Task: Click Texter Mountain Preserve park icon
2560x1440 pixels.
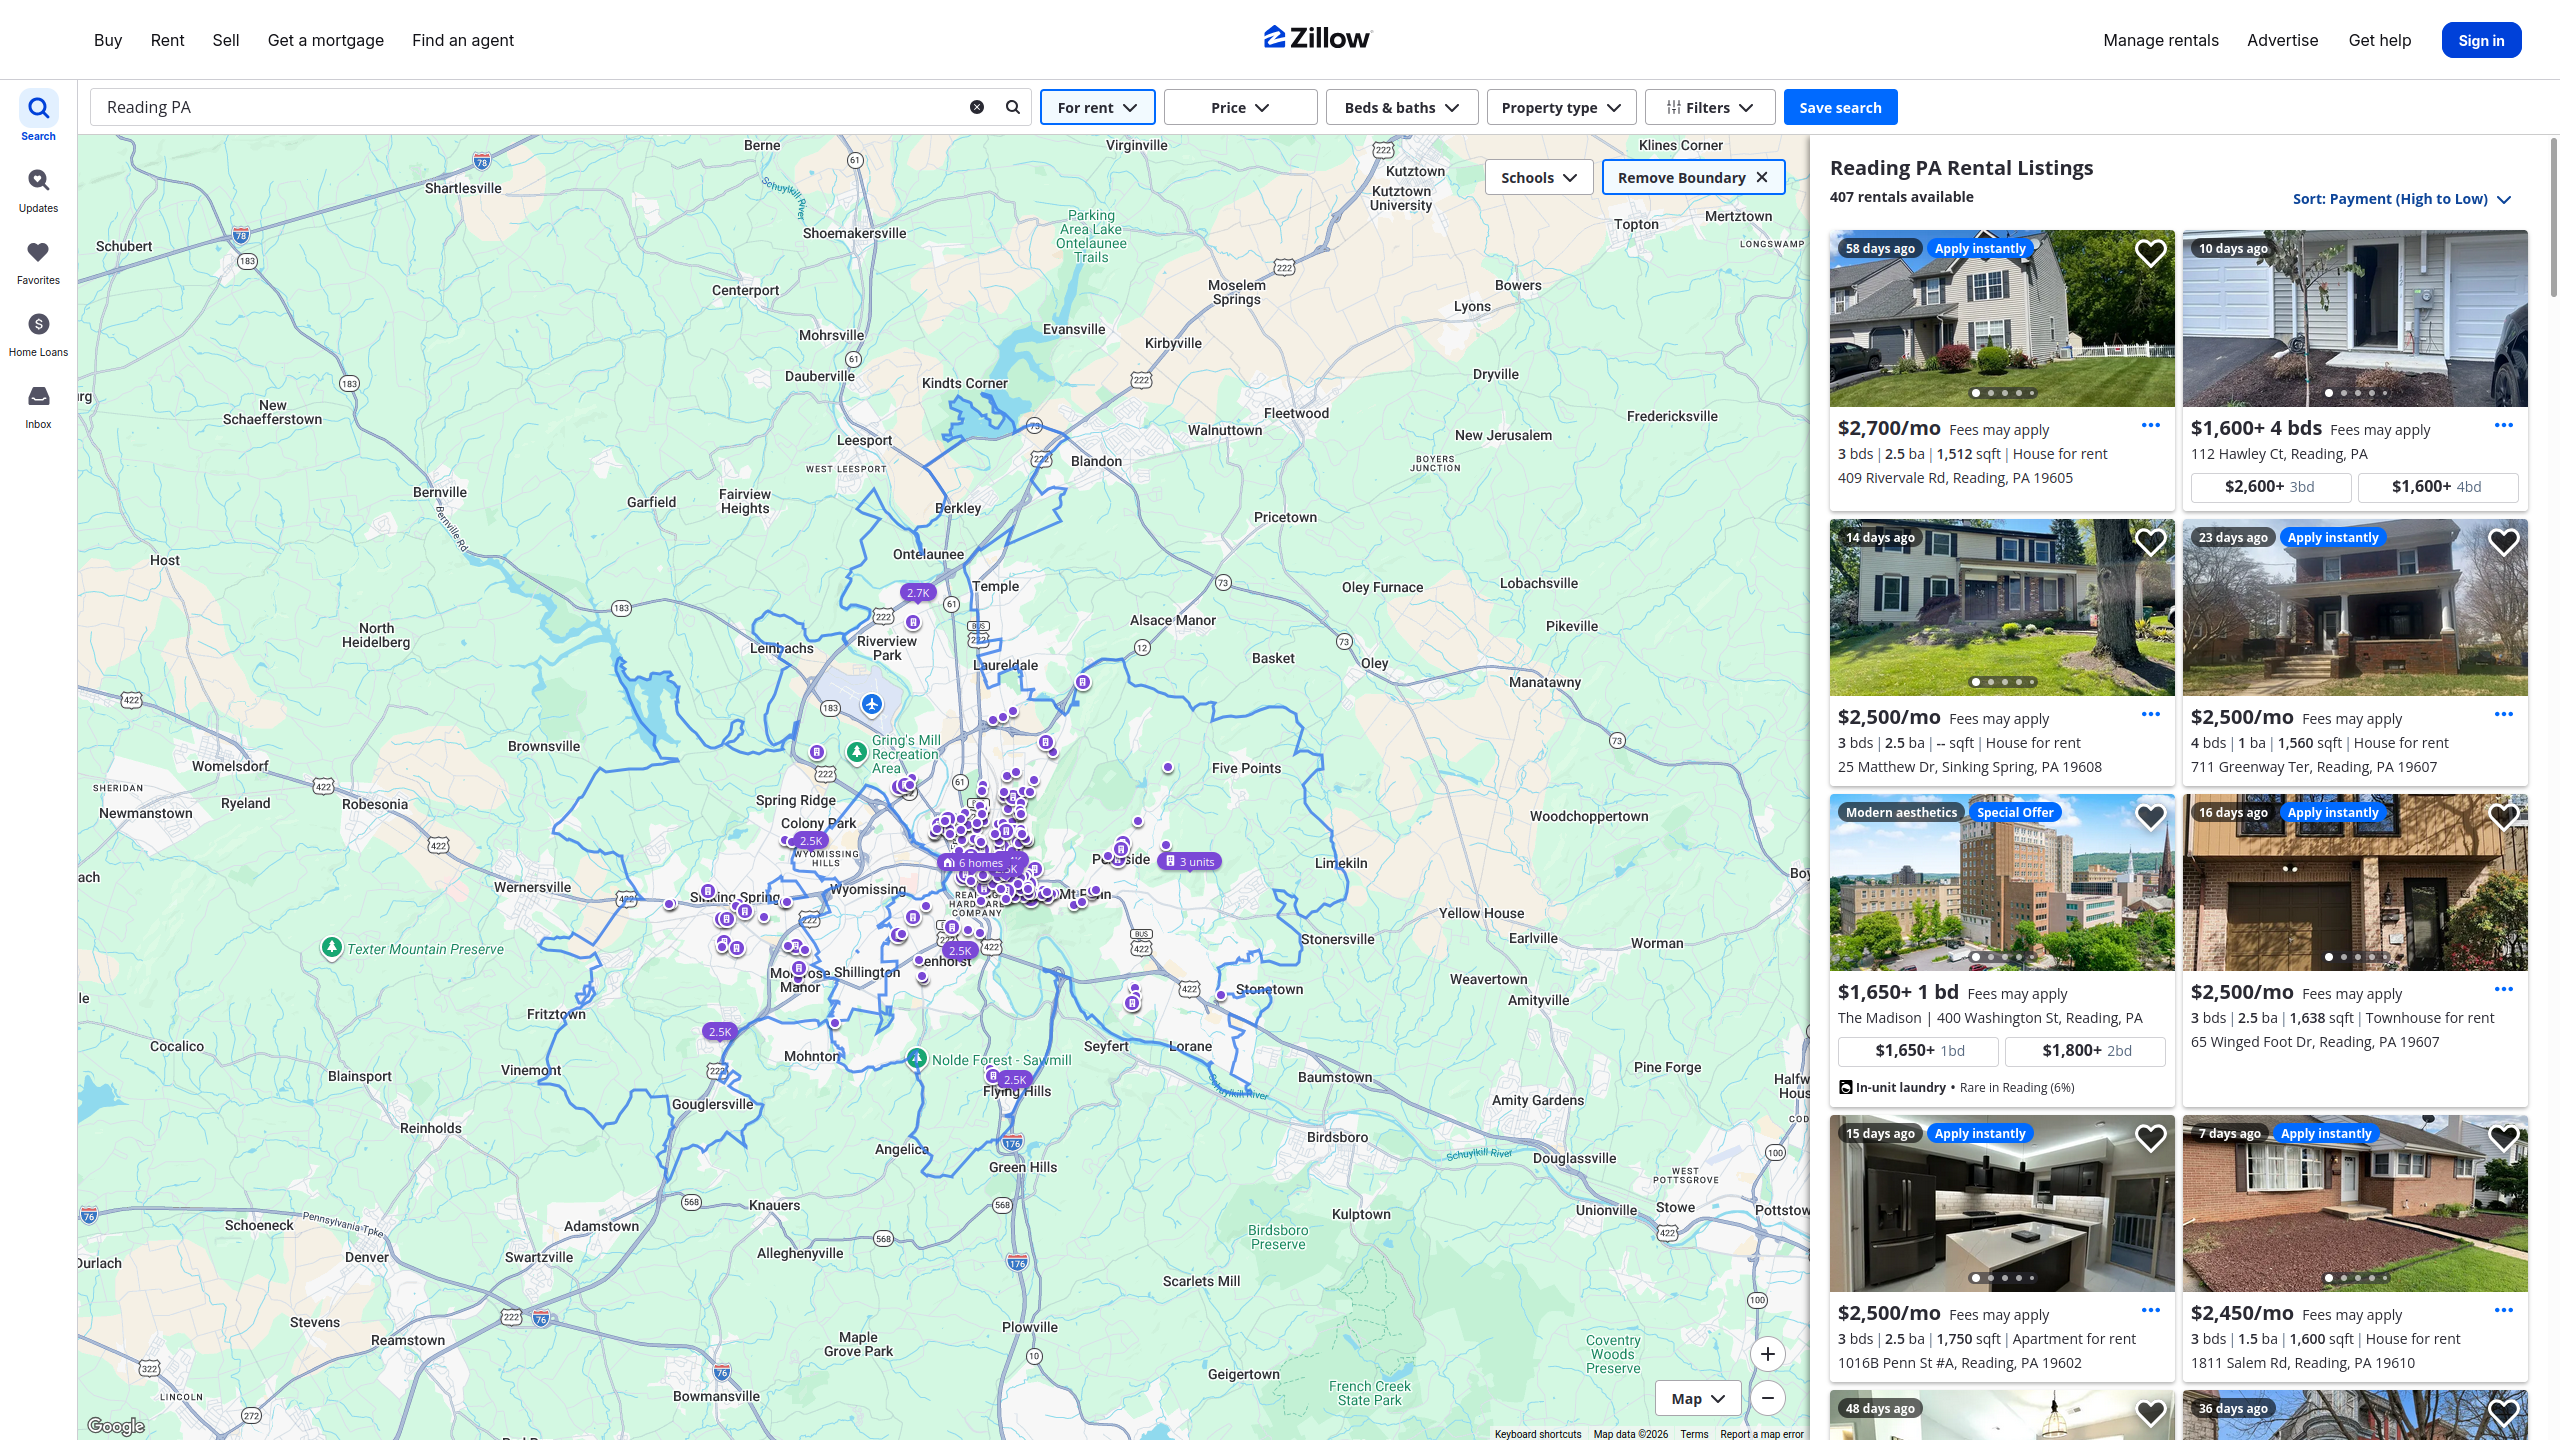Action: pyautogui.click(x=332, y=947)
